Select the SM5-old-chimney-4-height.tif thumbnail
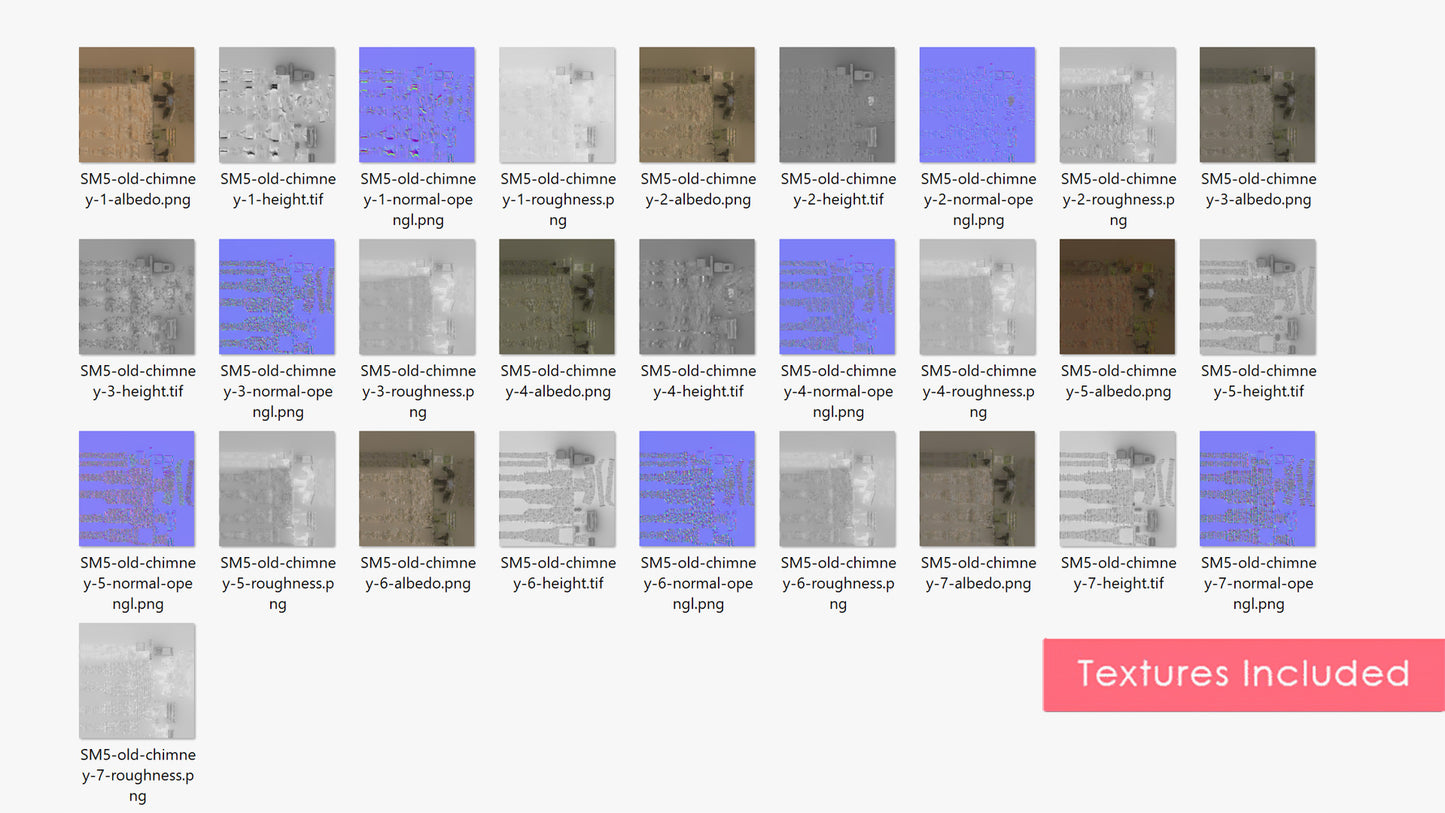Image resolution: width=1445 pixels, height=813 pixels. [x=697, y=297]
